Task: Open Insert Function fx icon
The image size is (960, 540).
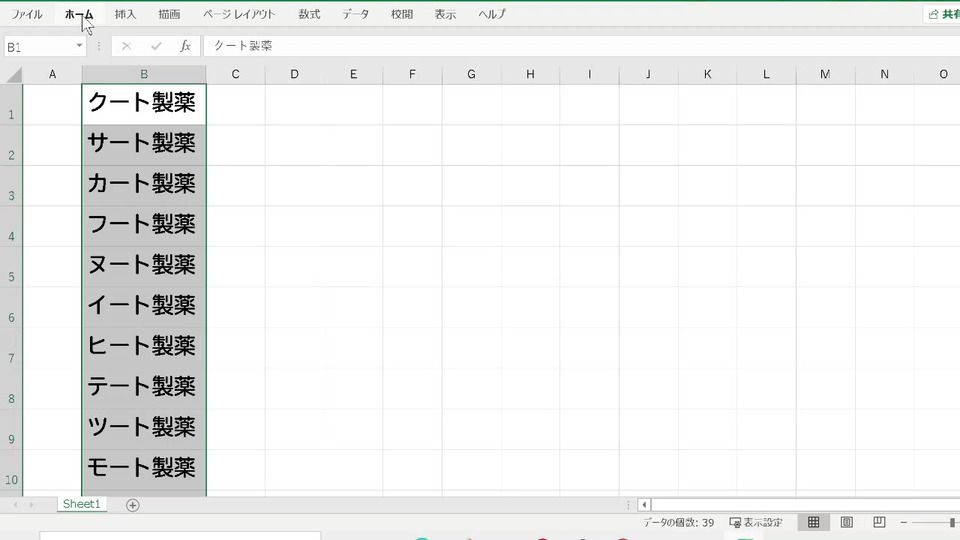Action: pos(186,46)
